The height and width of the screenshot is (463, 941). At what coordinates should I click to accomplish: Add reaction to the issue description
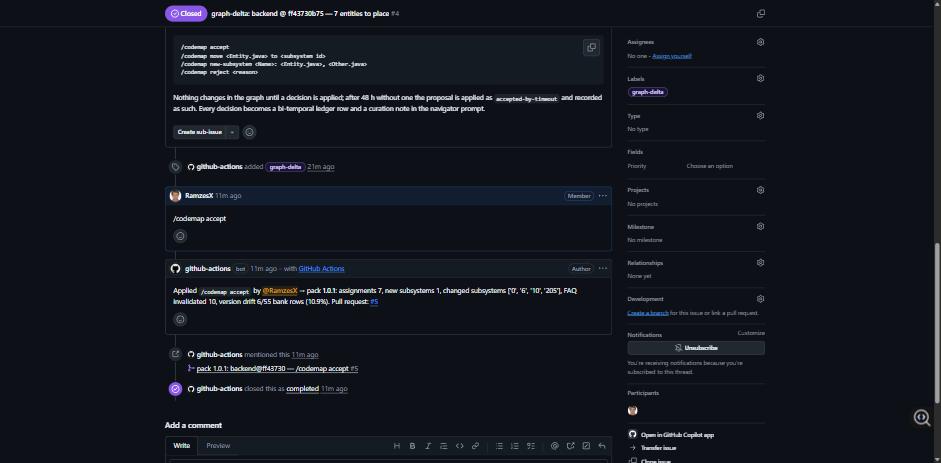250,132
